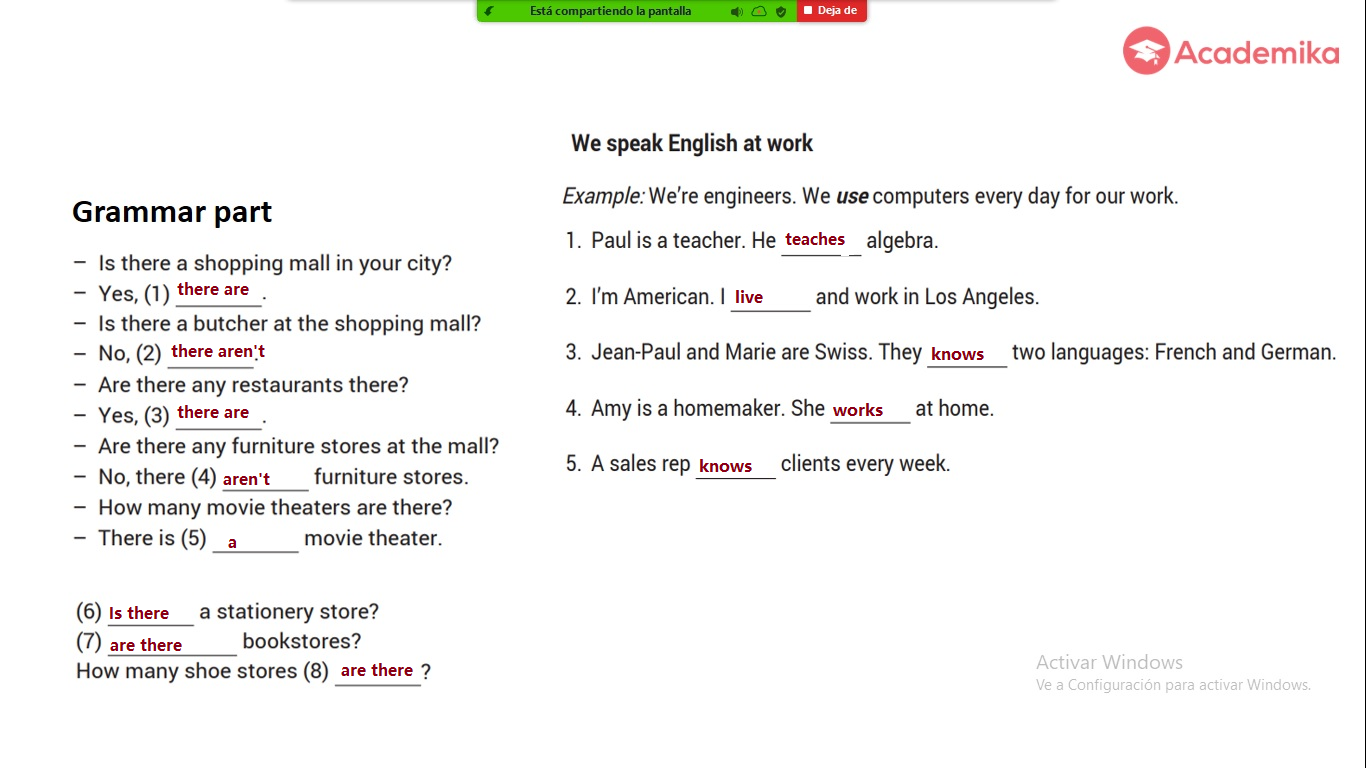This screenshot has height=768, width=1366.
Task: Click the answer 'teaches' in sentence 1
Action: (x=815, y=239)
